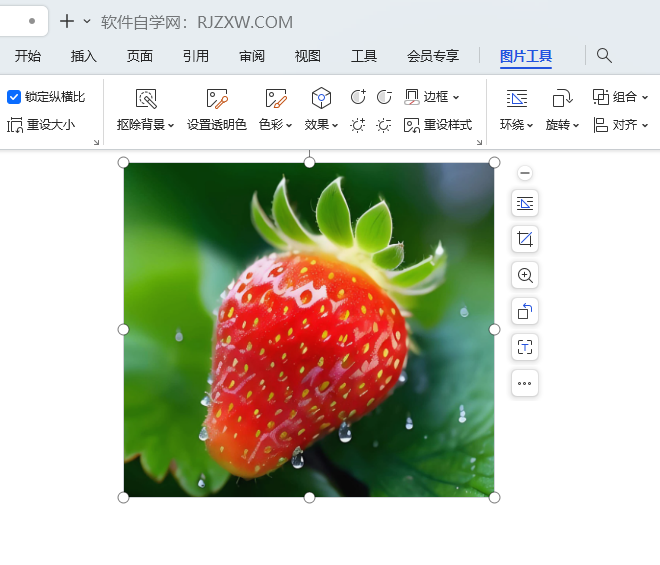The height and width of the screenshot is (565, 660).
Task: Open the 旋转 dropdown arrow
Action: [x=576, y=125]
